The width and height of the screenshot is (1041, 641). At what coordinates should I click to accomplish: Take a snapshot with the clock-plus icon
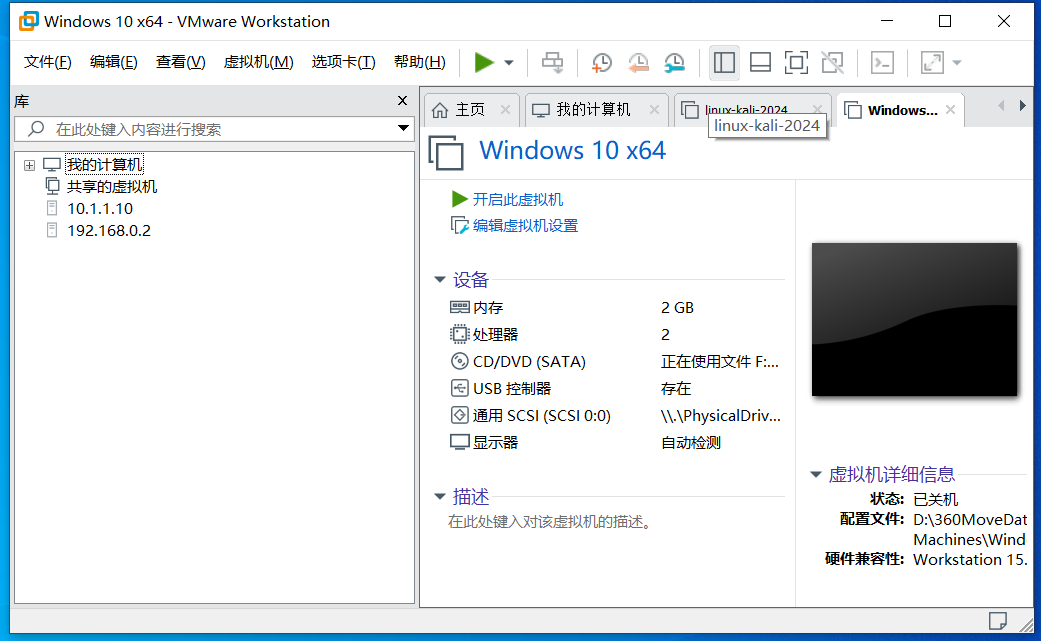pos(601,62)
